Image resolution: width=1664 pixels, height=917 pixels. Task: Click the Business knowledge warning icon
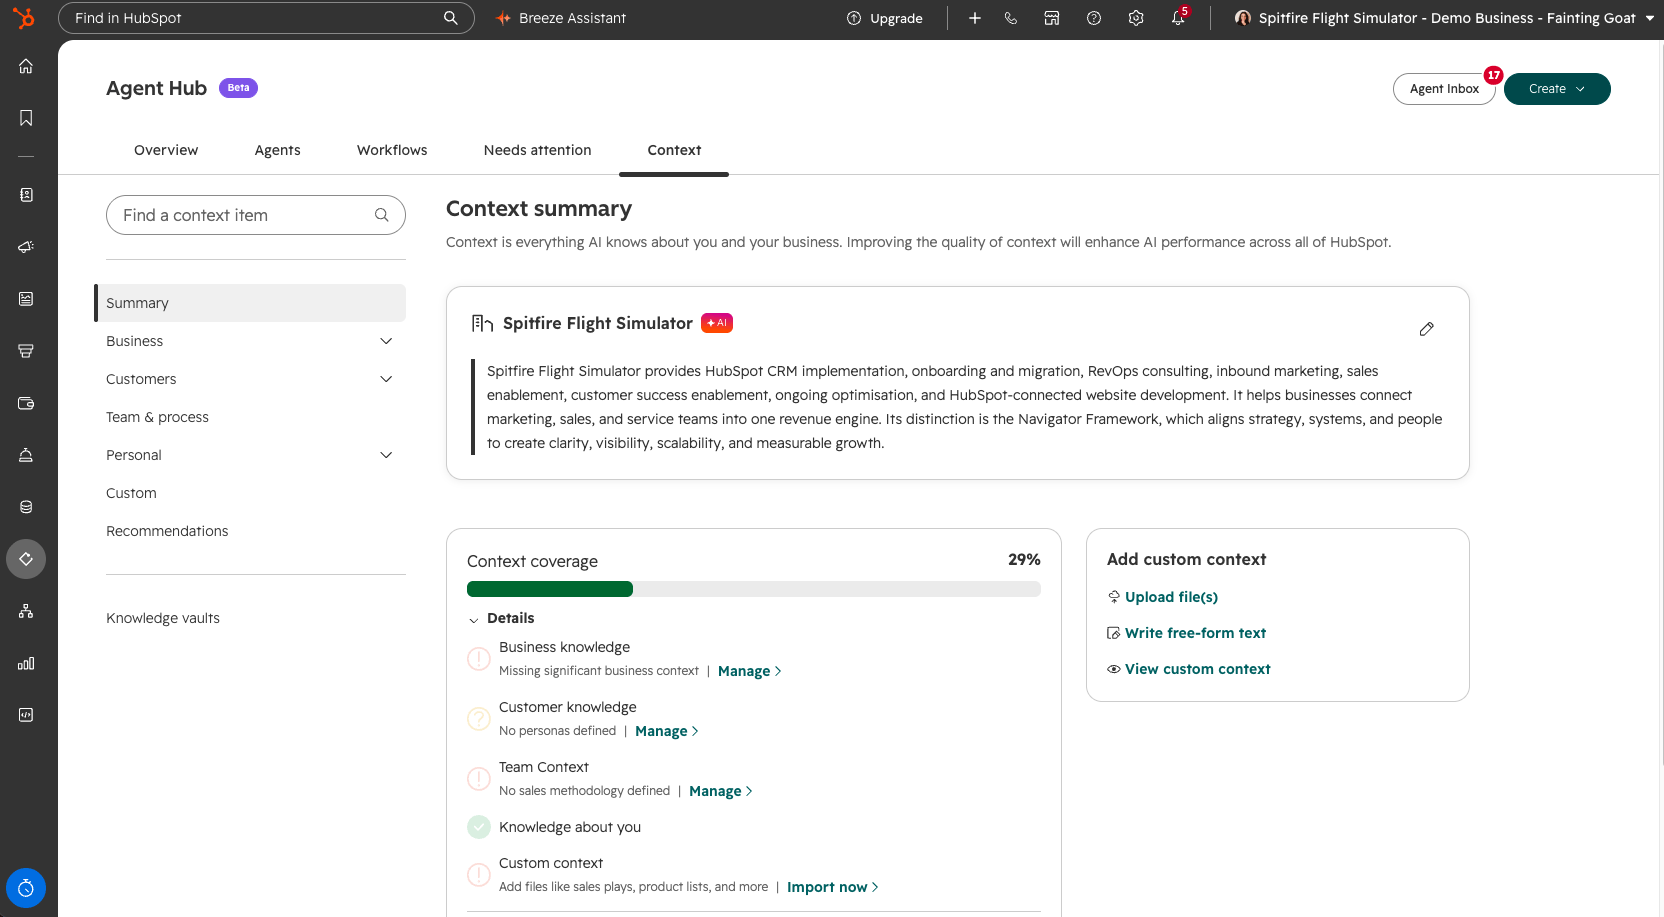(479, 659)
